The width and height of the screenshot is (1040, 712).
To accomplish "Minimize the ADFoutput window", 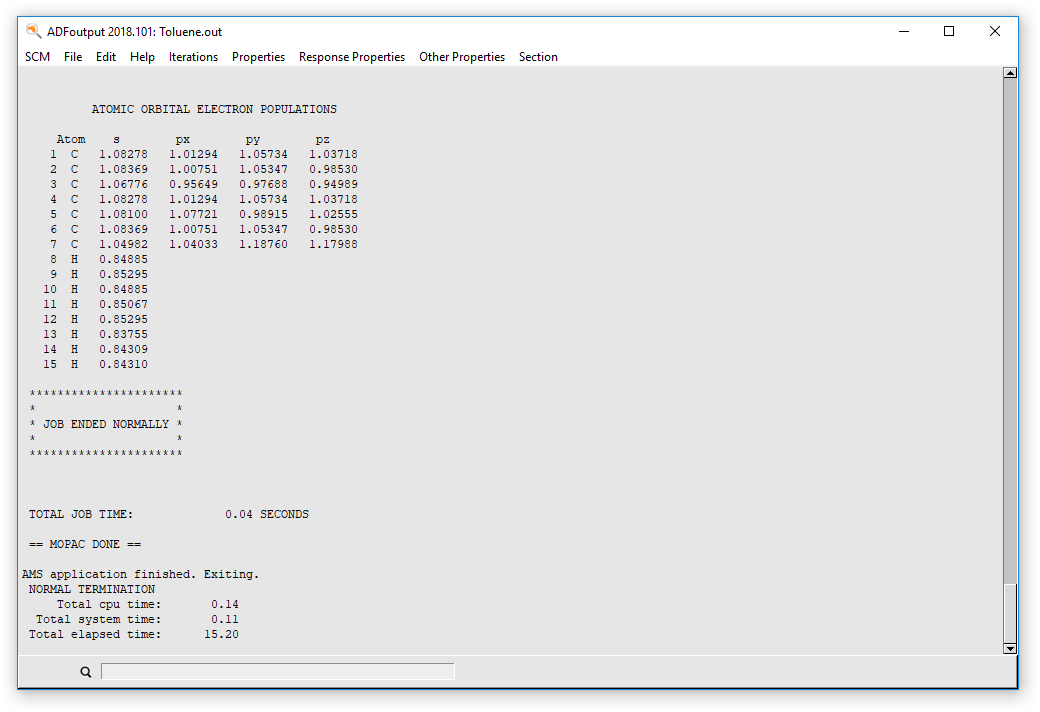I will (x=903, y=31).
